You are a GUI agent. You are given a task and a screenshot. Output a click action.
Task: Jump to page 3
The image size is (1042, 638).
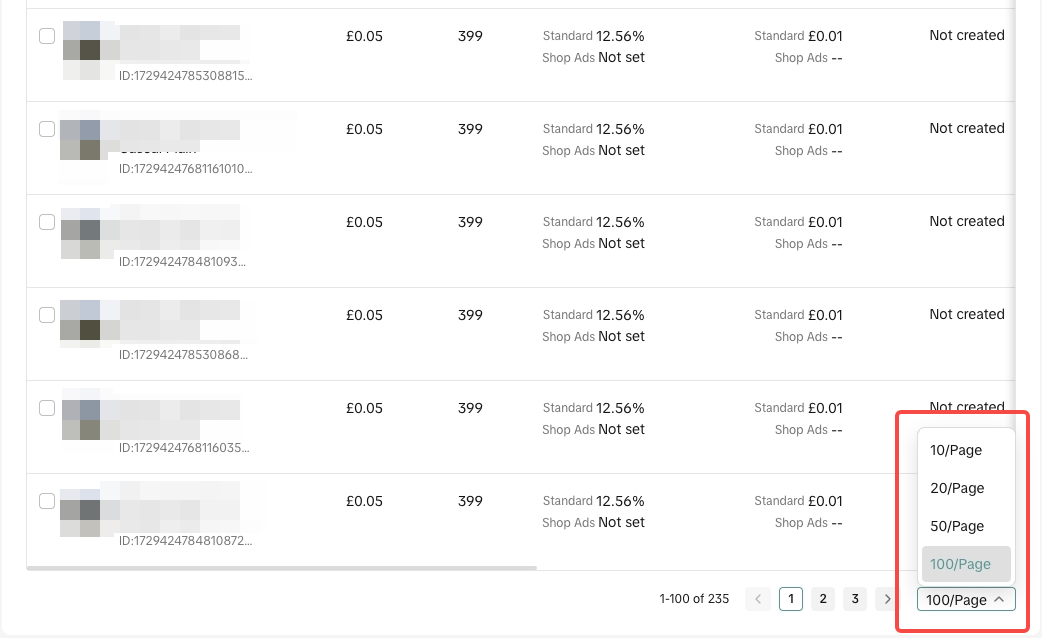(x=854, y=599)
